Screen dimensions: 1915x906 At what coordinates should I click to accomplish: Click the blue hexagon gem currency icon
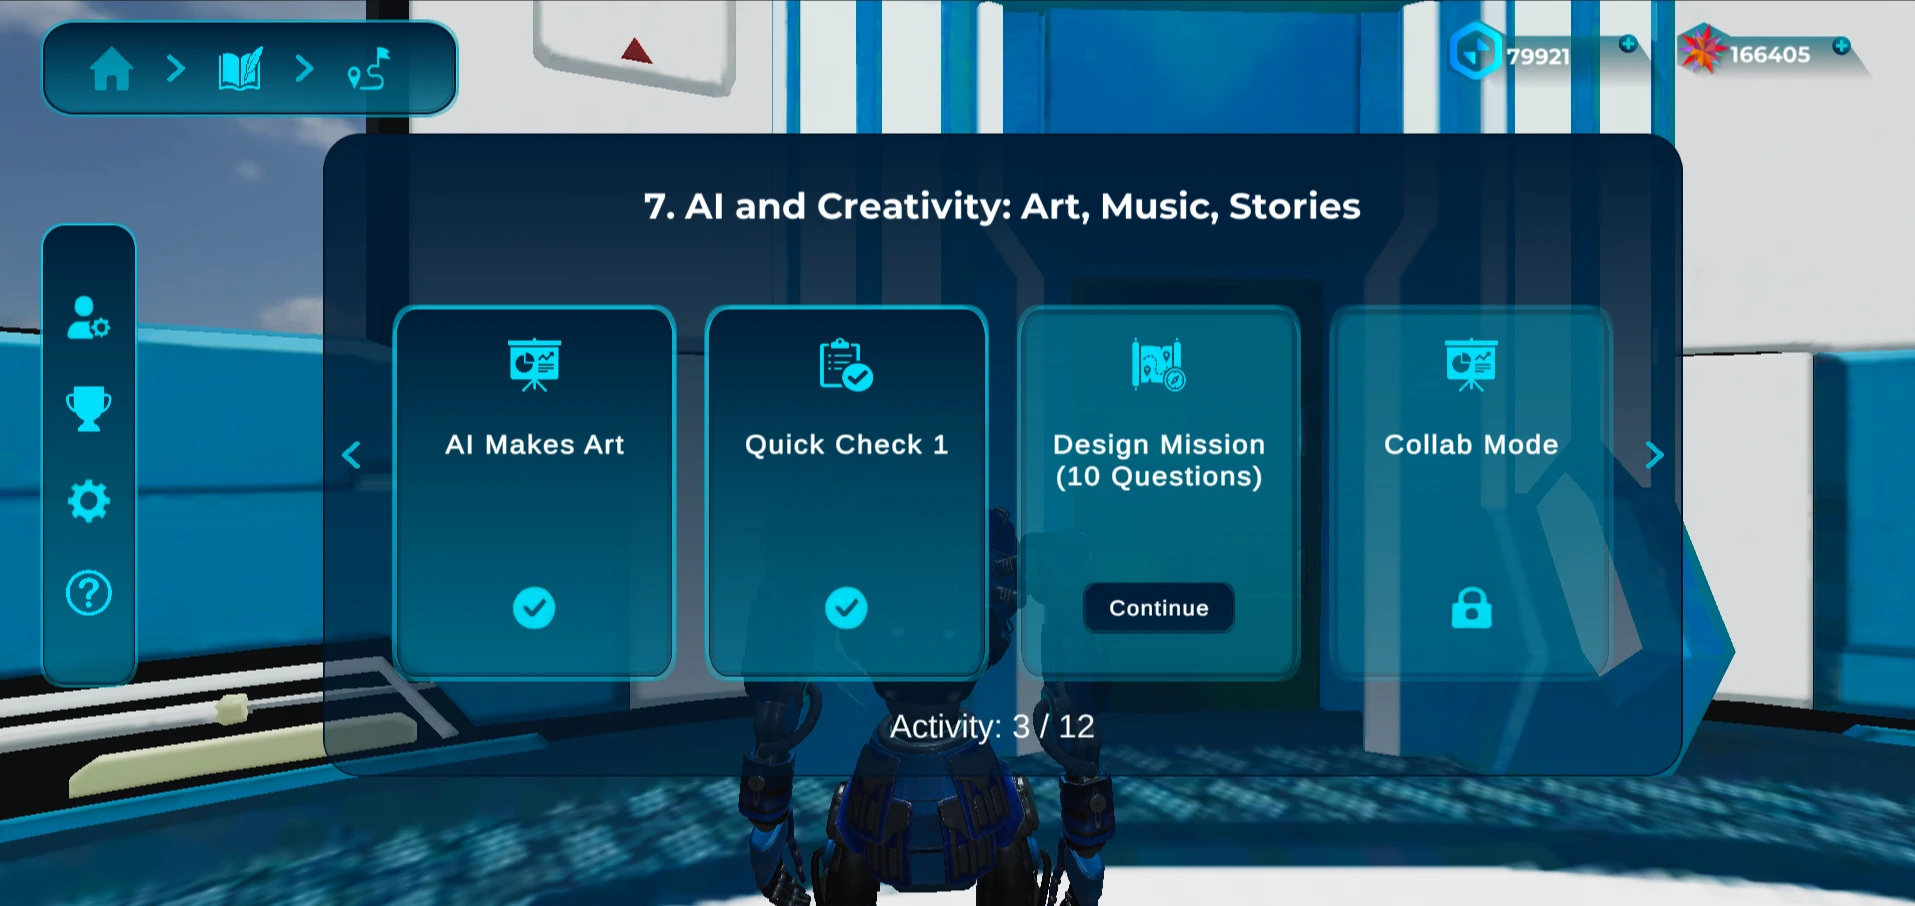click(x=1475, y=50)
